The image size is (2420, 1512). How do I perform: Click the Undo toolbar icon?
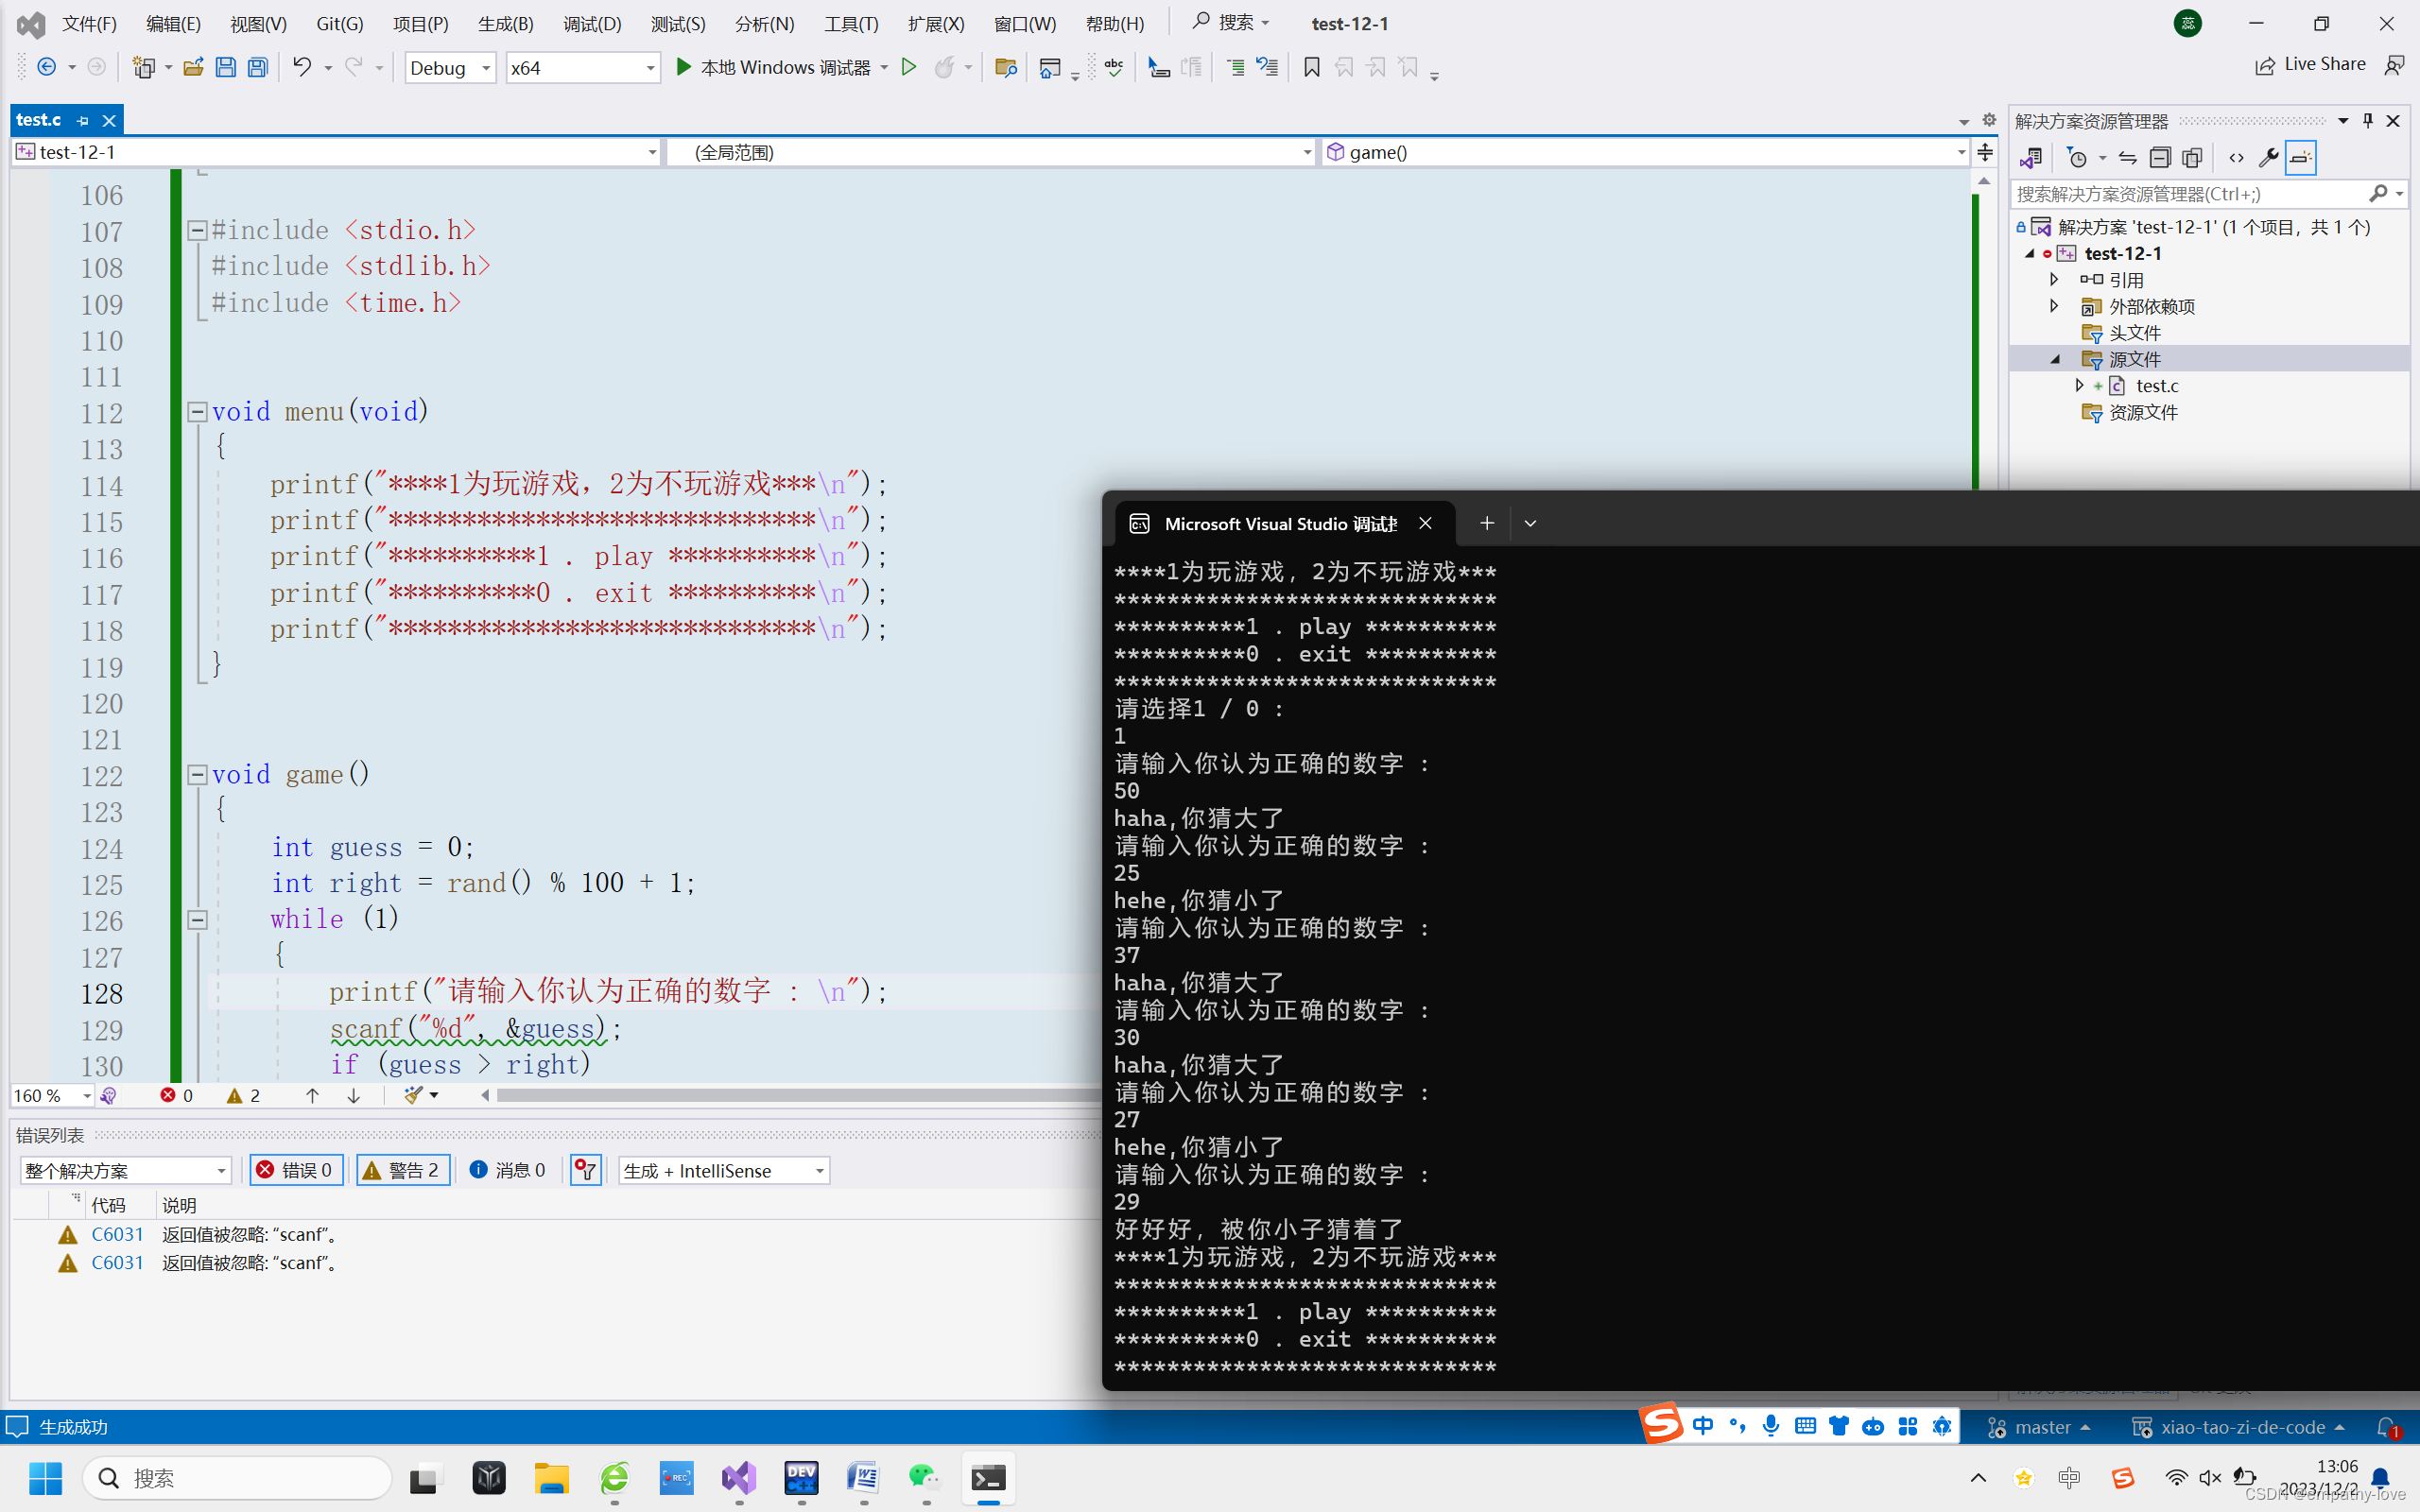[x=301, y=67]
